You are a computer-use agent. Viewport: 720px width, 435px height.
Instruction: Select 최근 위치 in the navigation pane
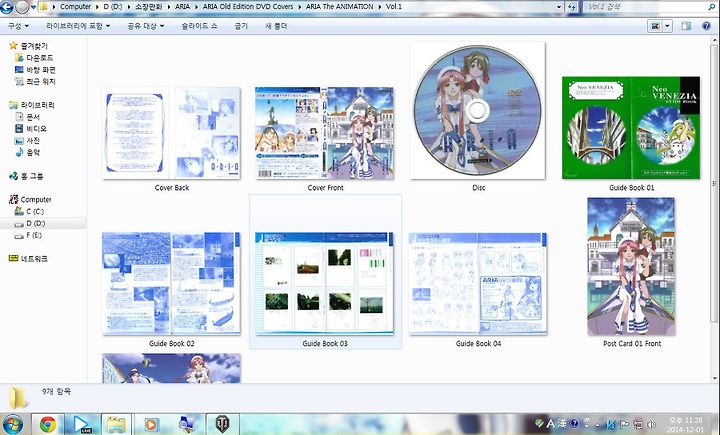[x=35, y=81]
